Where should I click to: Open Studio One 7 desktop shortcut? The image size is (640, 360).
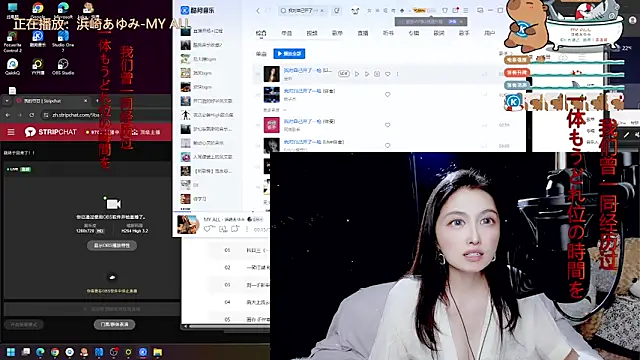coord(63,42)
